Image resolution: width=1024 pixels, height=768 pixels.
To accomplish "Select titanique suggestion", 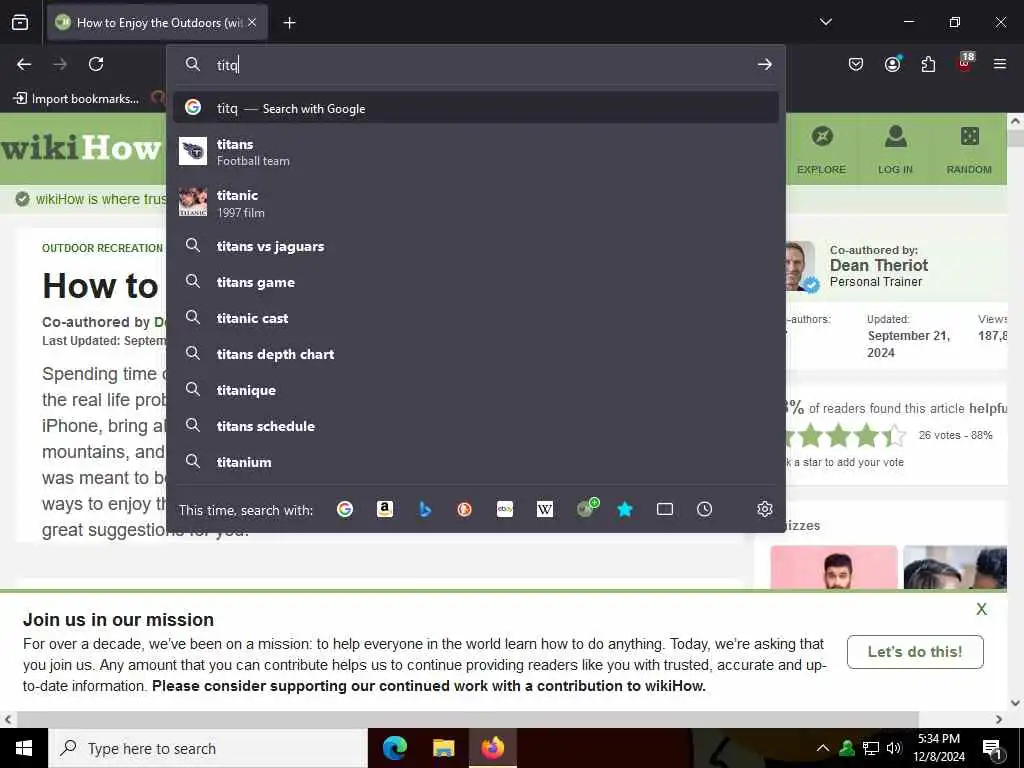I will point(475,390).
